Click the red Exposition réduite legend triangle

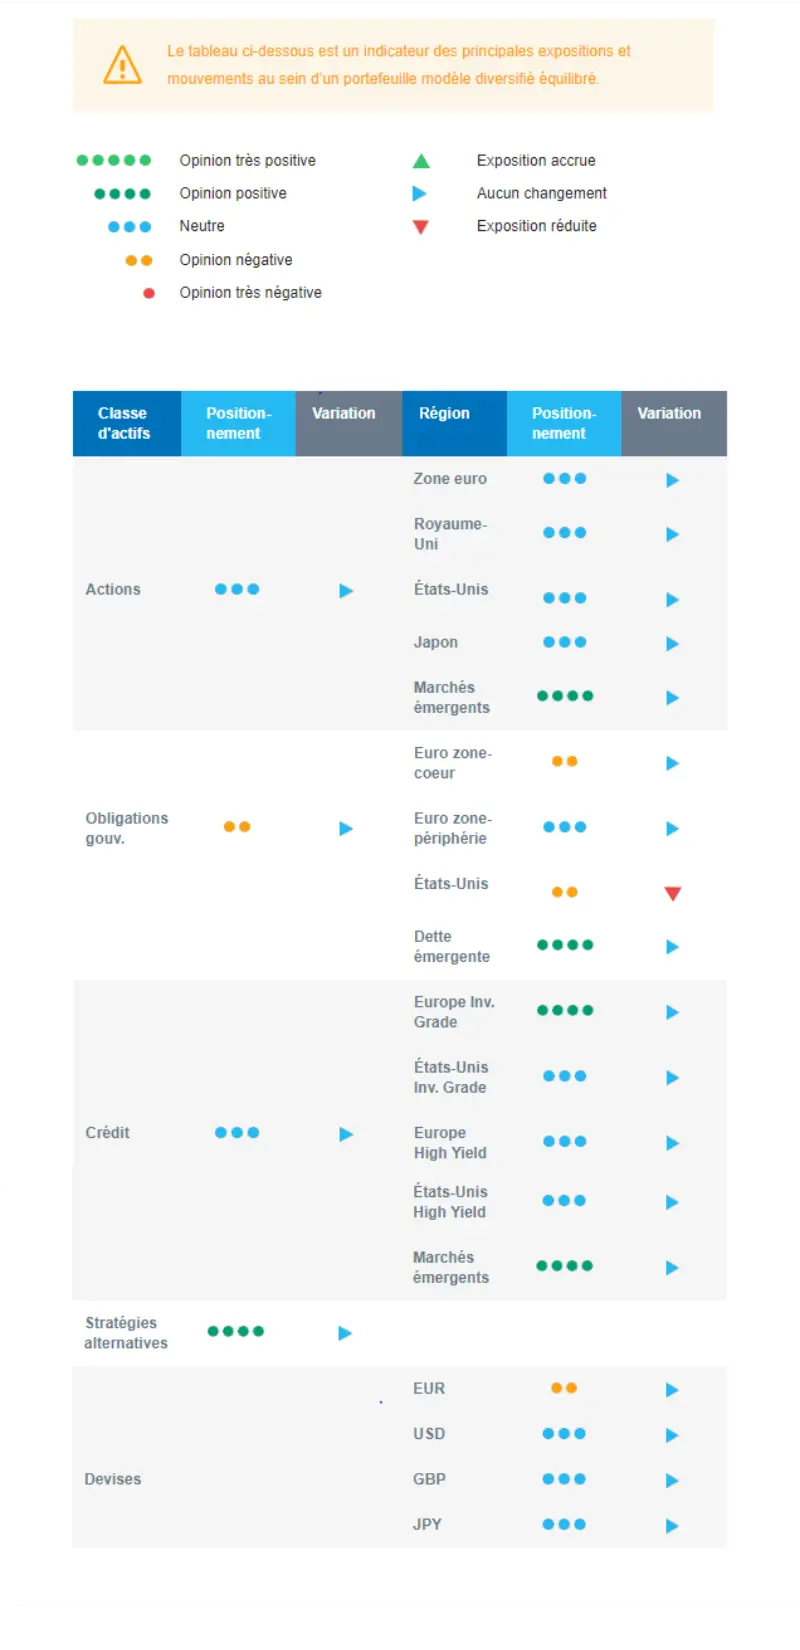tap(421, 227)
